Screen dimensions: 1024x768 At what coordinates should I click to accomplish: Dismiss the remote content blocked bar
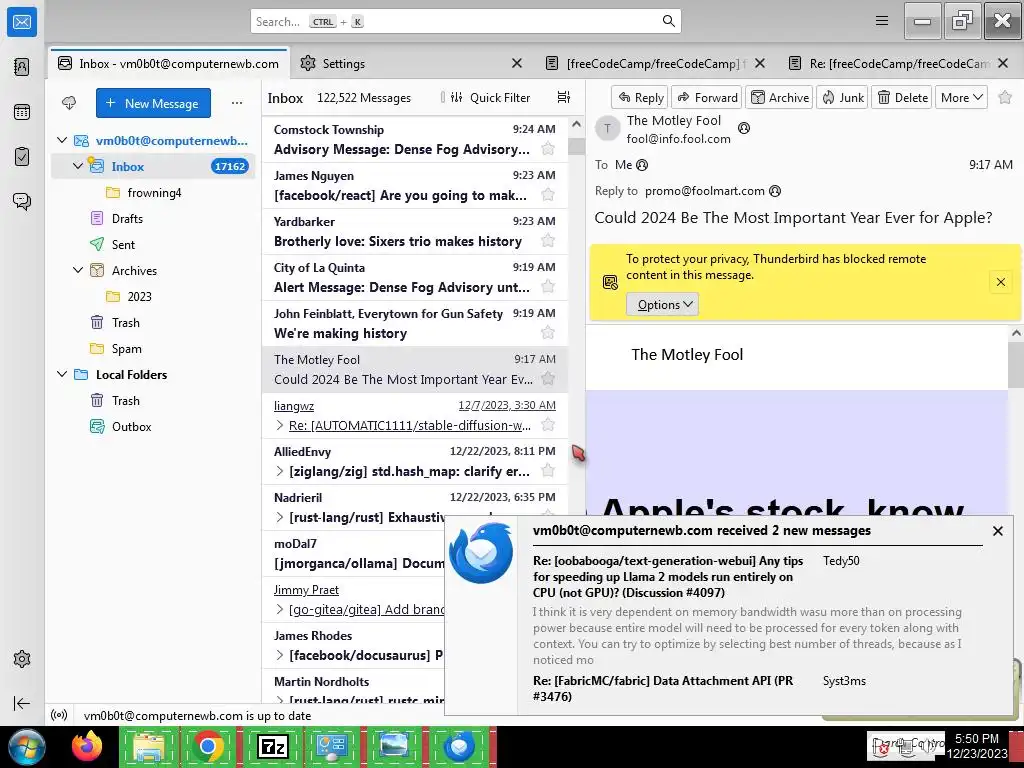[x=1000, y=282]
